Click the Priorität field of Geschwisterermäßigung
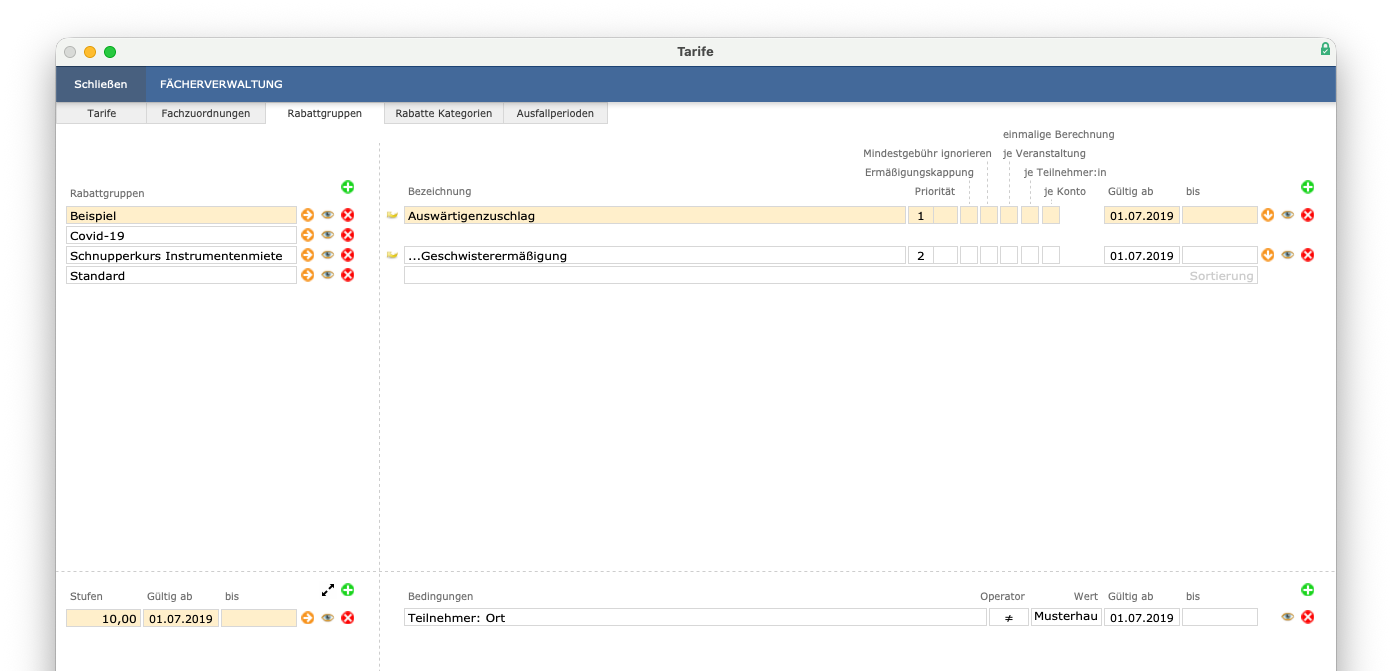 tap(920, 255)
